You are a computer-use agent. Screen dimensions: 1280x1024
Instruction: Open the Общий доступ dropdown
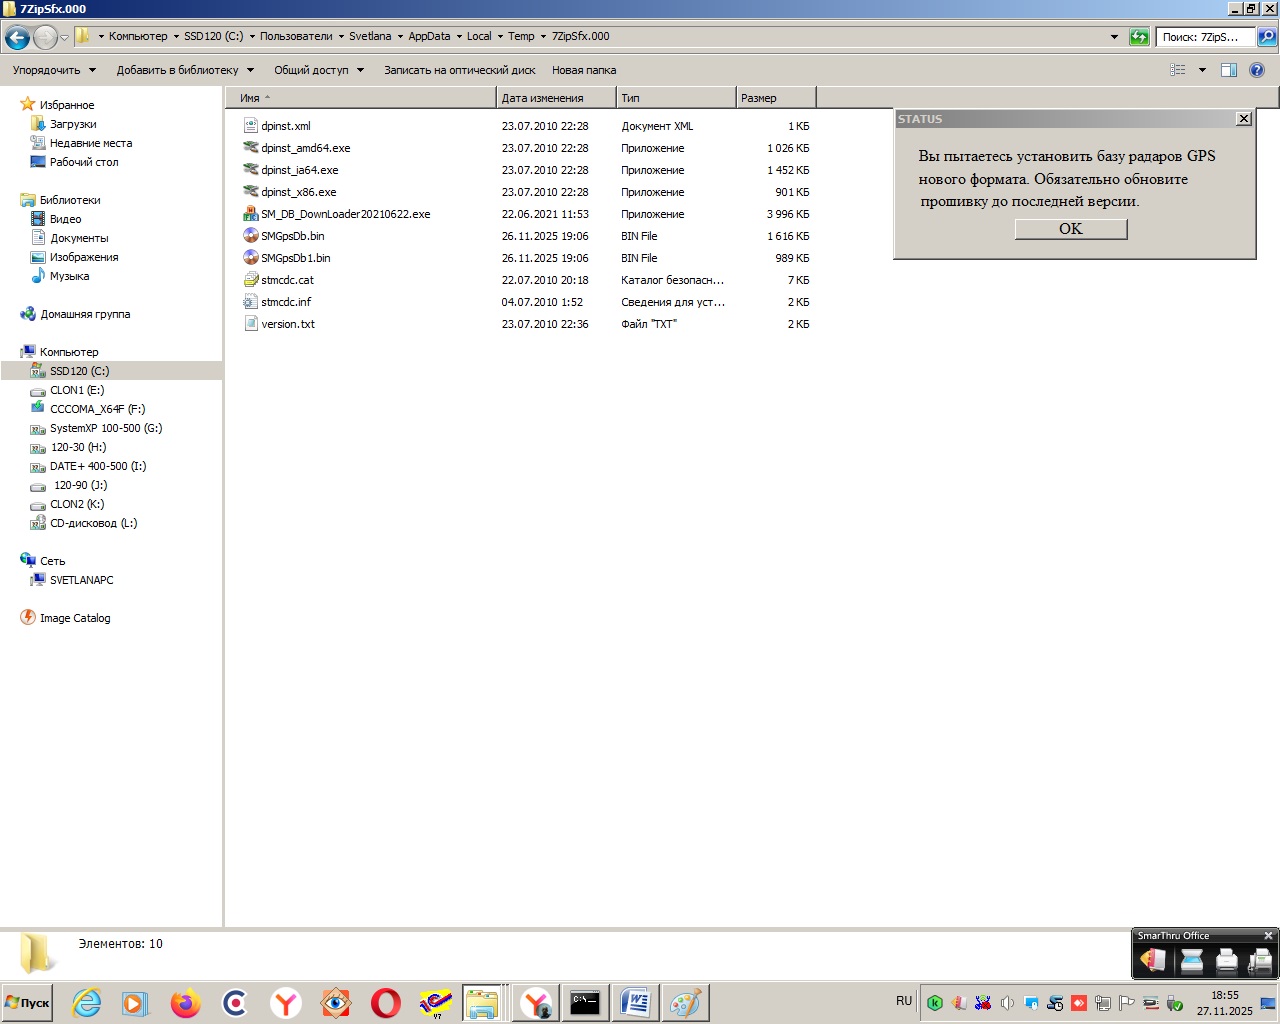click(x=319, y=70)
